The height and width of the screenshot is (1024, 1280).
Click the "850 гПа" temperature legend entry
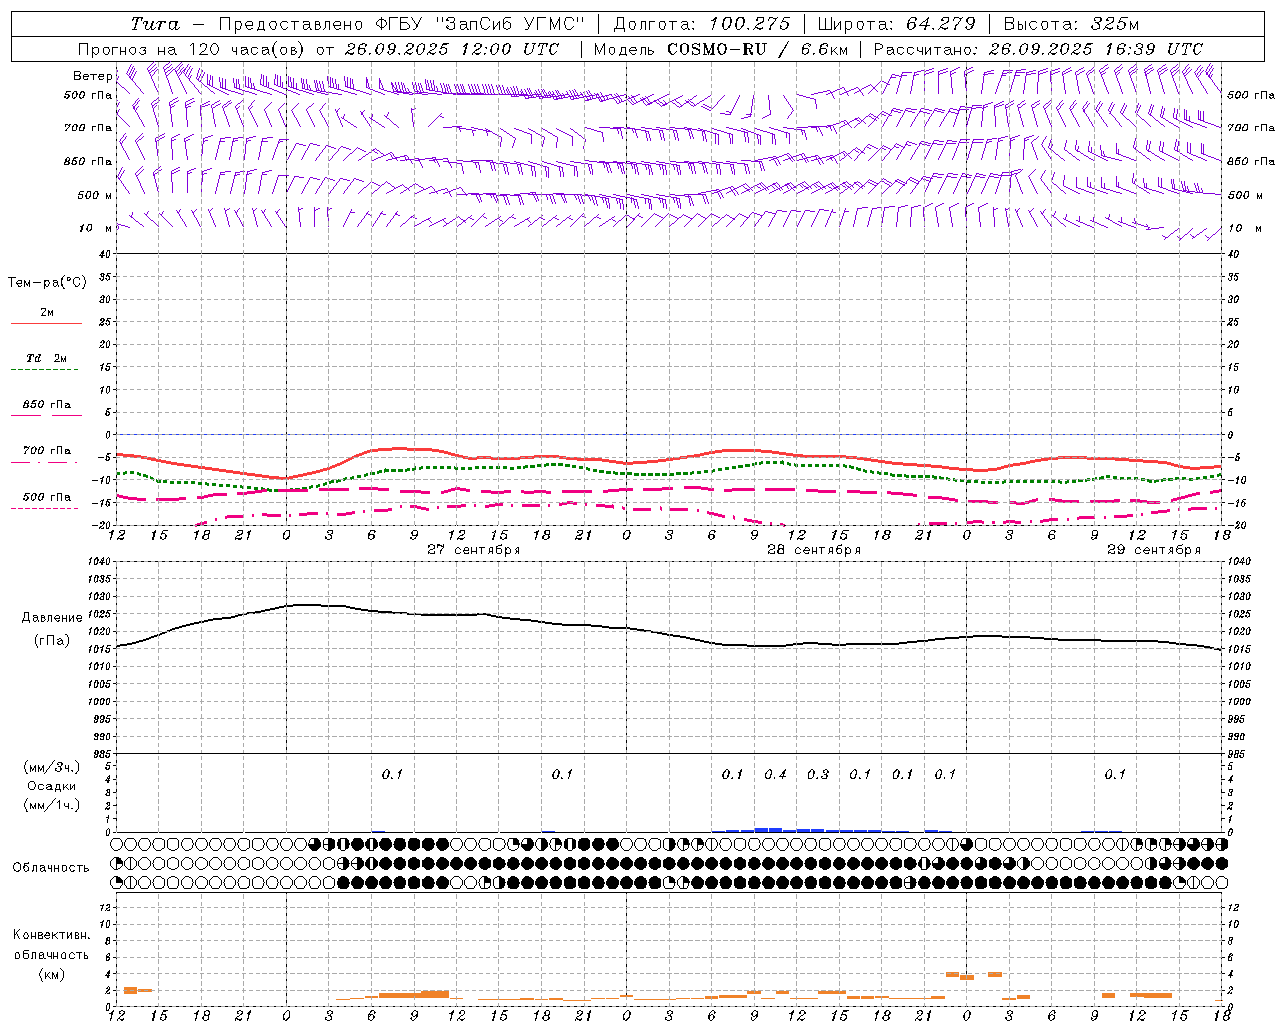47,405
